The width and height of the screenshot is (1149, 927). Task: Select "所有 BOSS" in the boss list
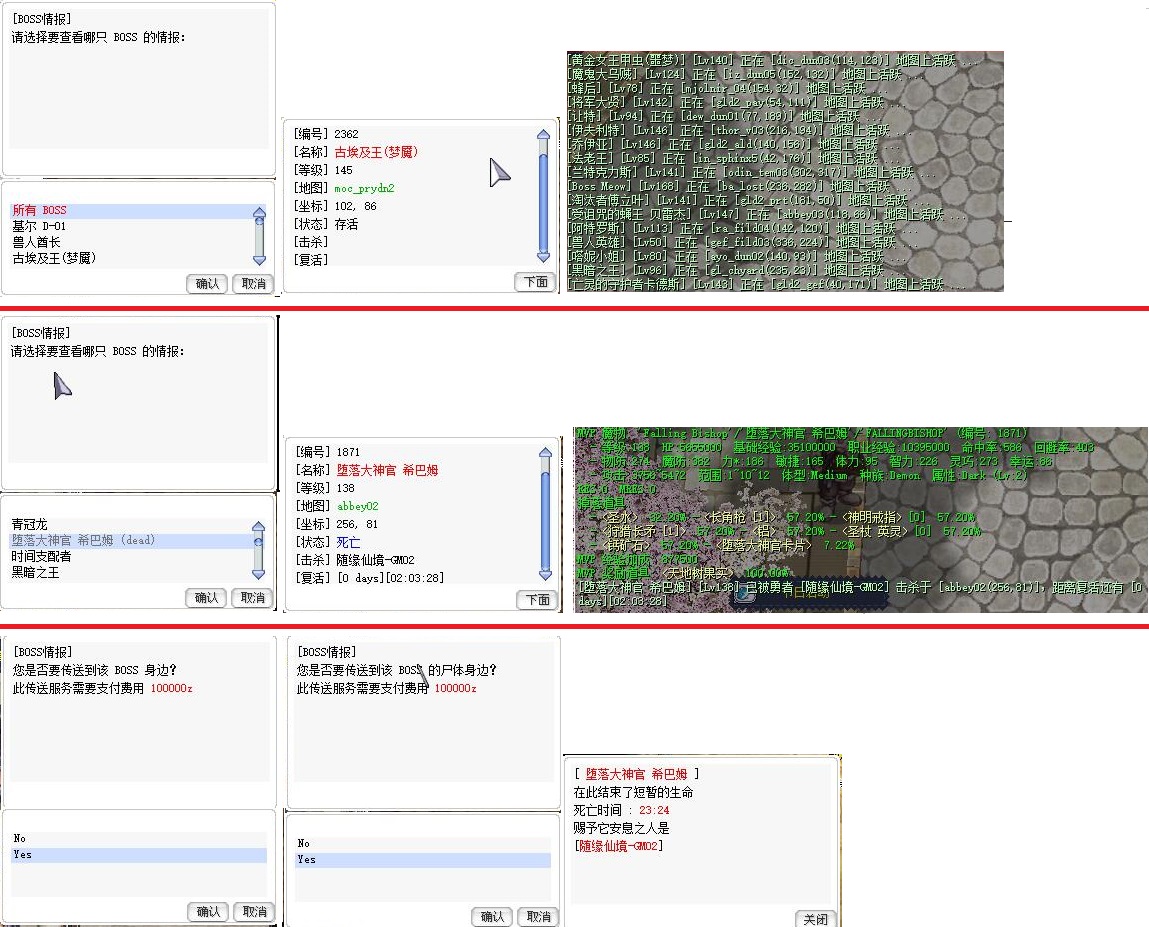click(39, 211)
